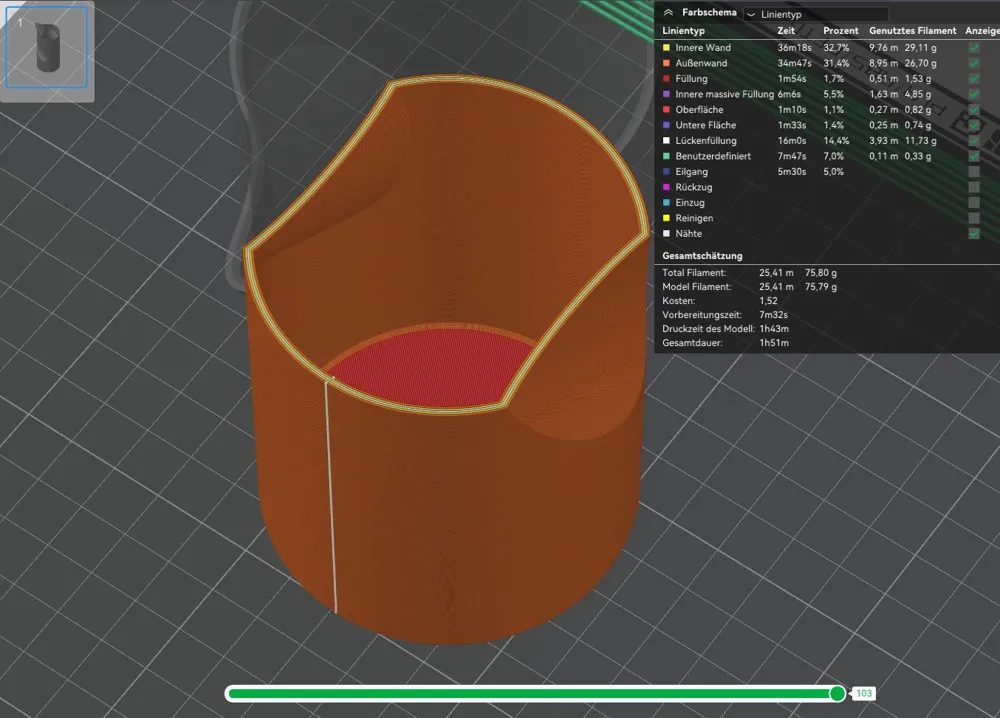Click the Zeit column header

786,31
